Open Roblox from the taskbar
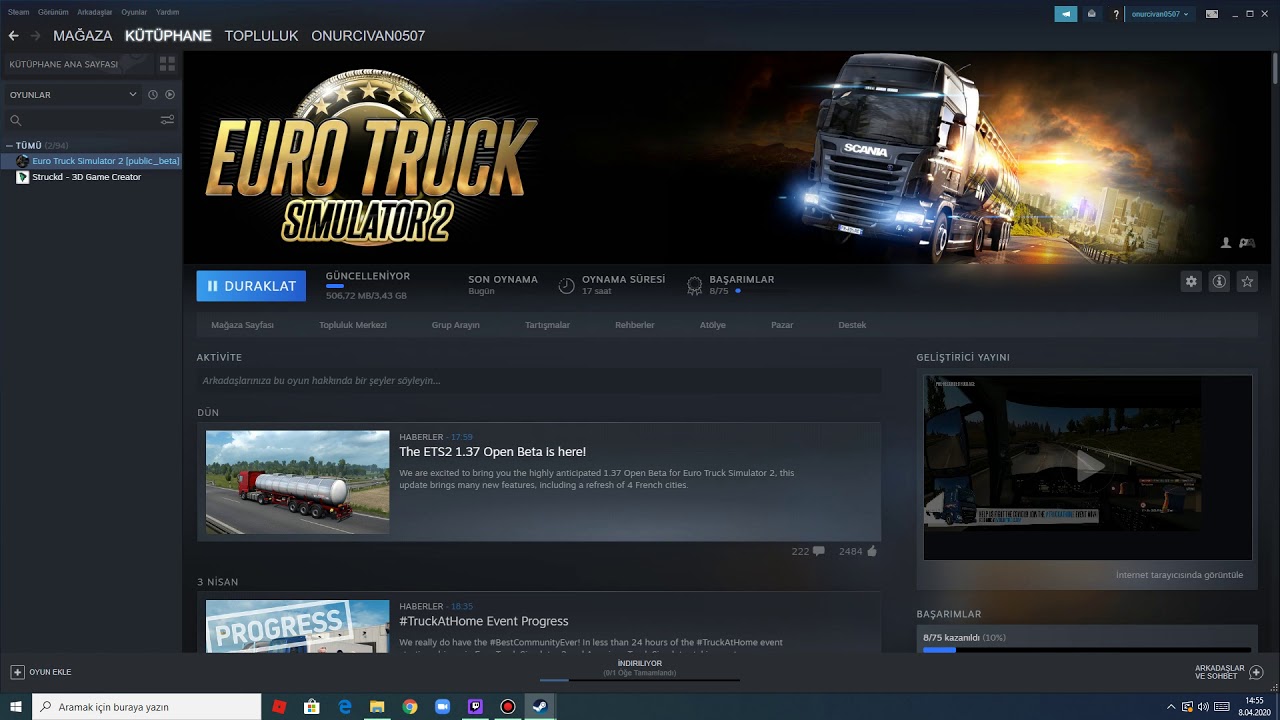Viewport: 1280px width, 720px height. [x=279, y=707]
